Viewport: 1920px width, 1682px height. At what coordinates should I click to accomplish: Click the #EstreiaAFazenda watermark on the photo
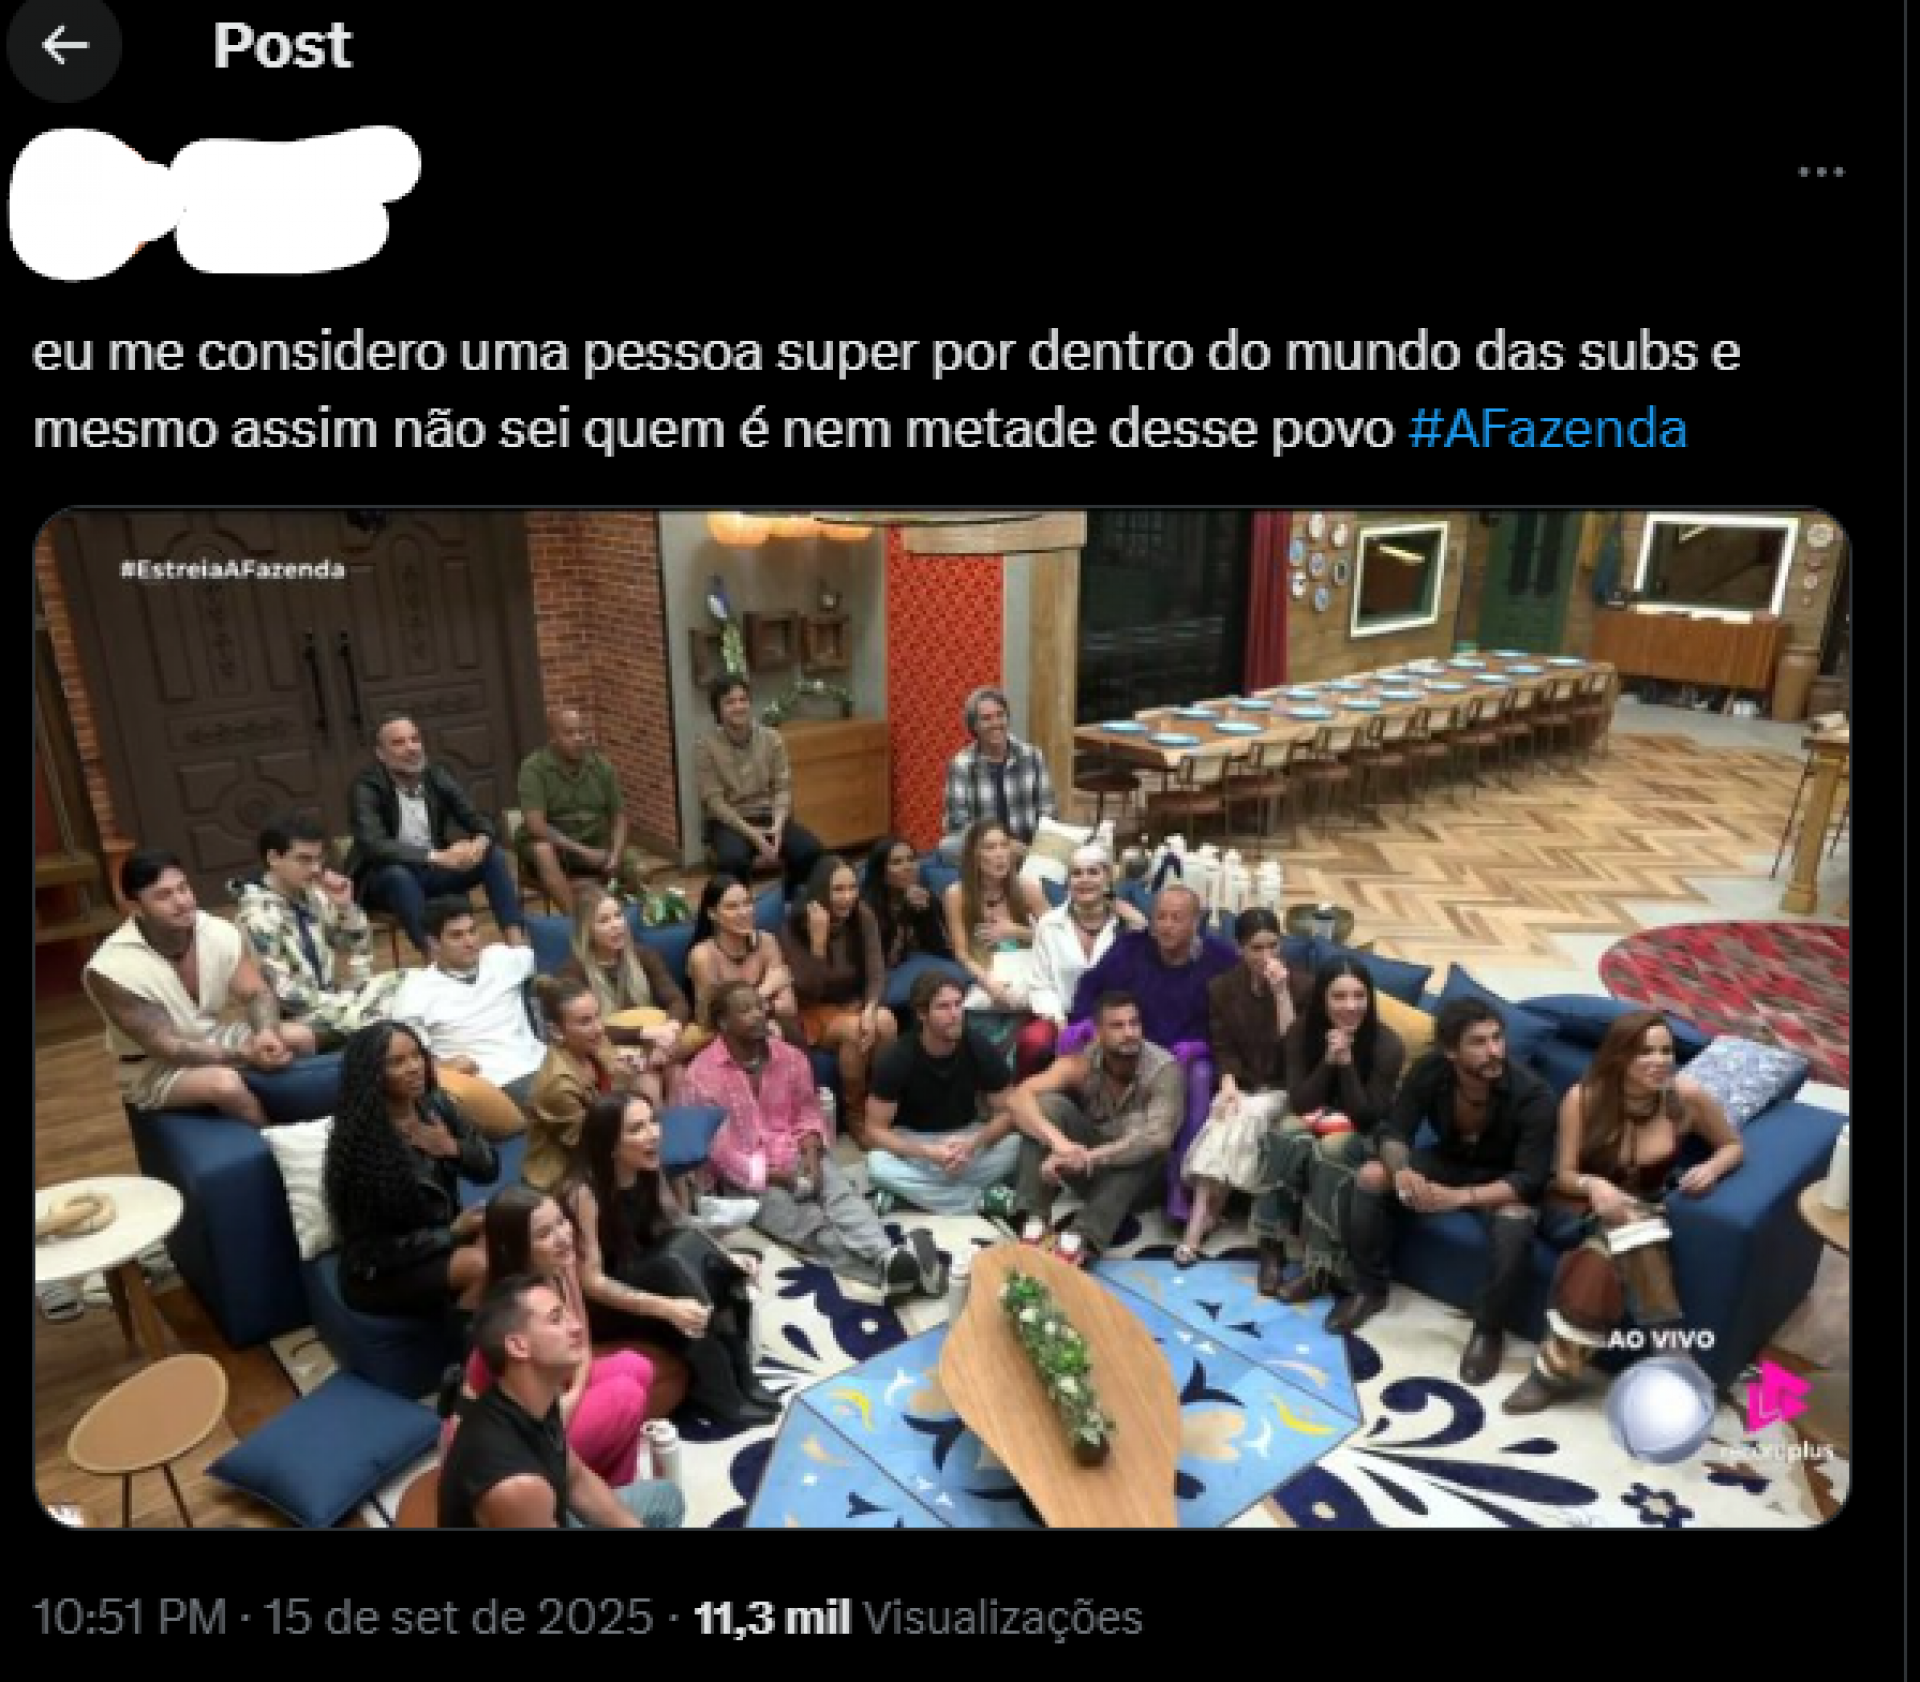point(232,569)
